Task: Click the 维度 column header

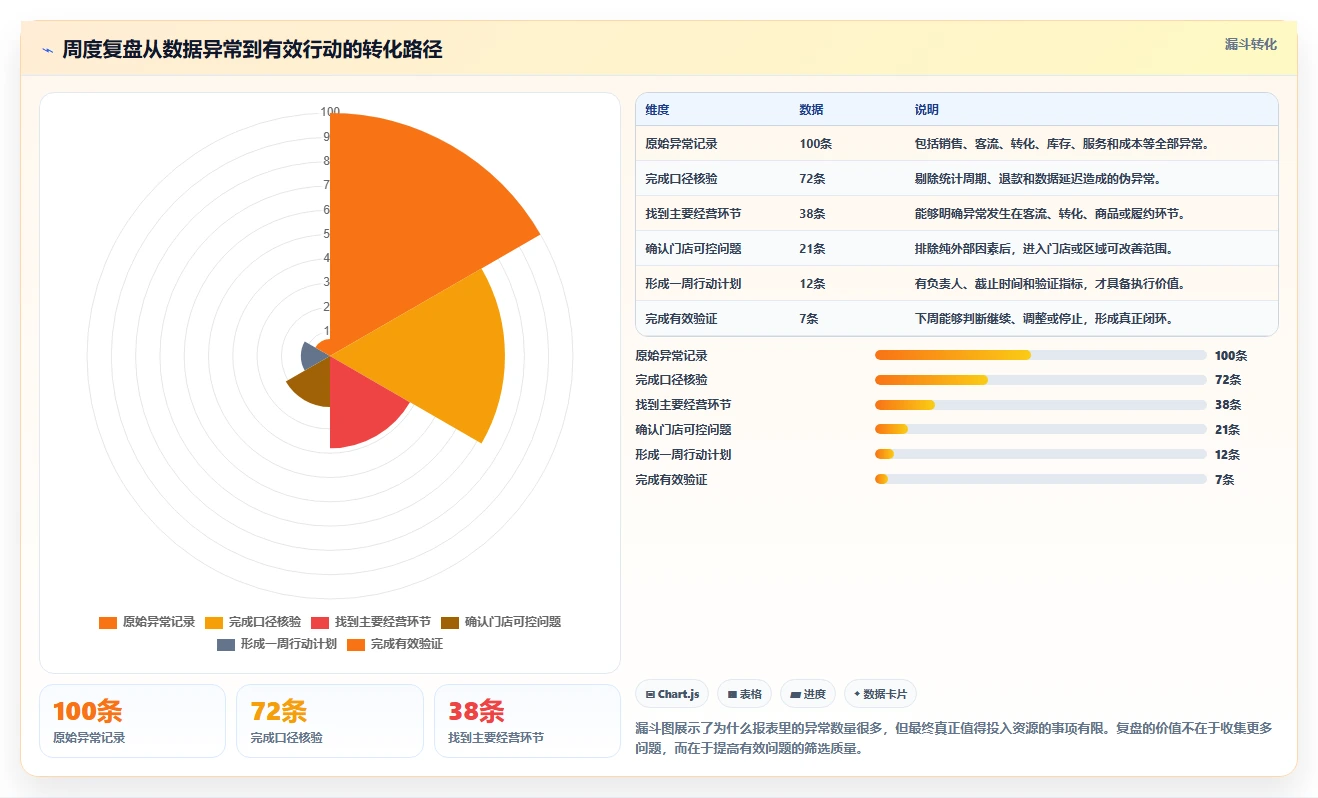Action: [657, 110]
